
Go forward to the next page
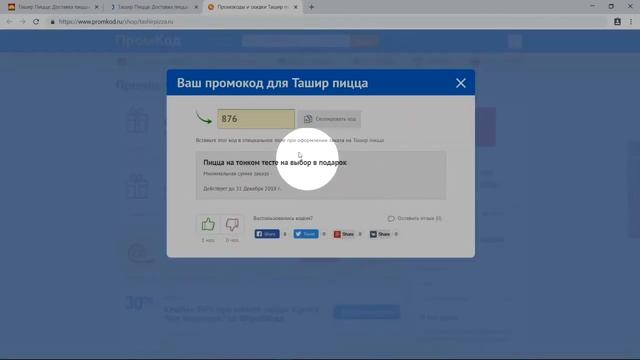tap(22, 22)
